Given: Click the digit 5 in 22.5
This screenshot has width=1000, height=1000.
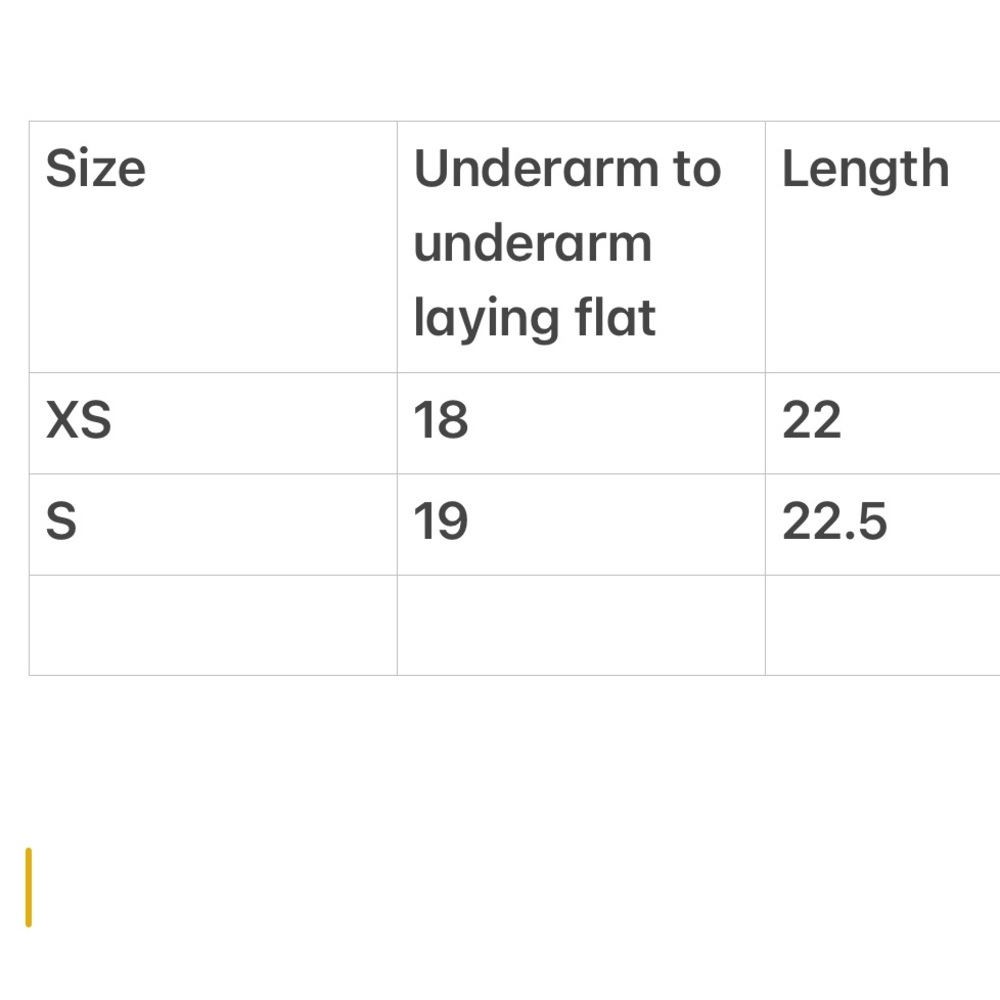Looking at the screenshot, I should tap(874, 523).
